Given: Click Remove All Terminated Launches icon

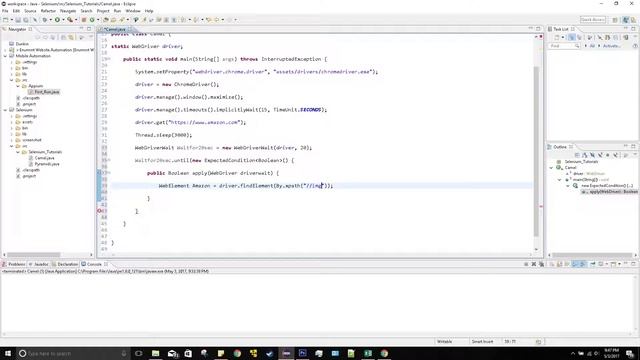Looking at the screenshot, I should point(541,264).
